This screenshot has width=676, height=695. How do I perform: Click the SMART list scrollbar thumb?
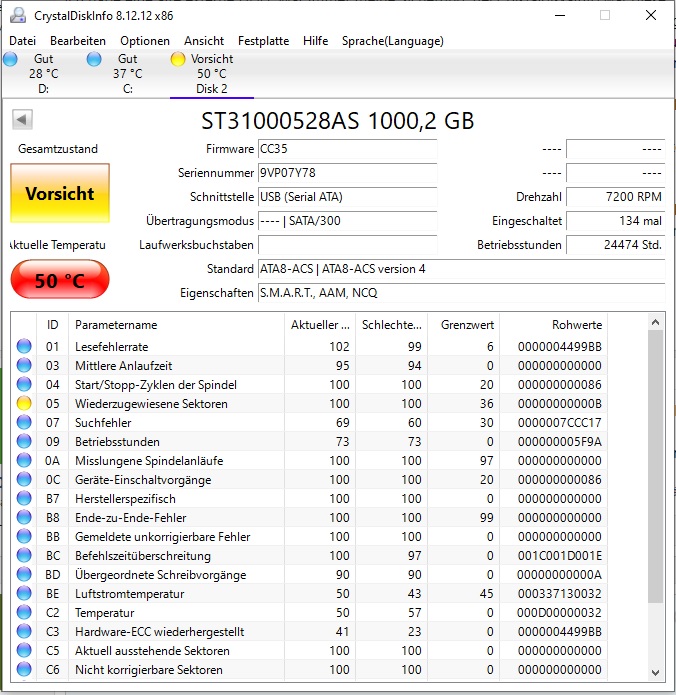[x=656, y=467]
